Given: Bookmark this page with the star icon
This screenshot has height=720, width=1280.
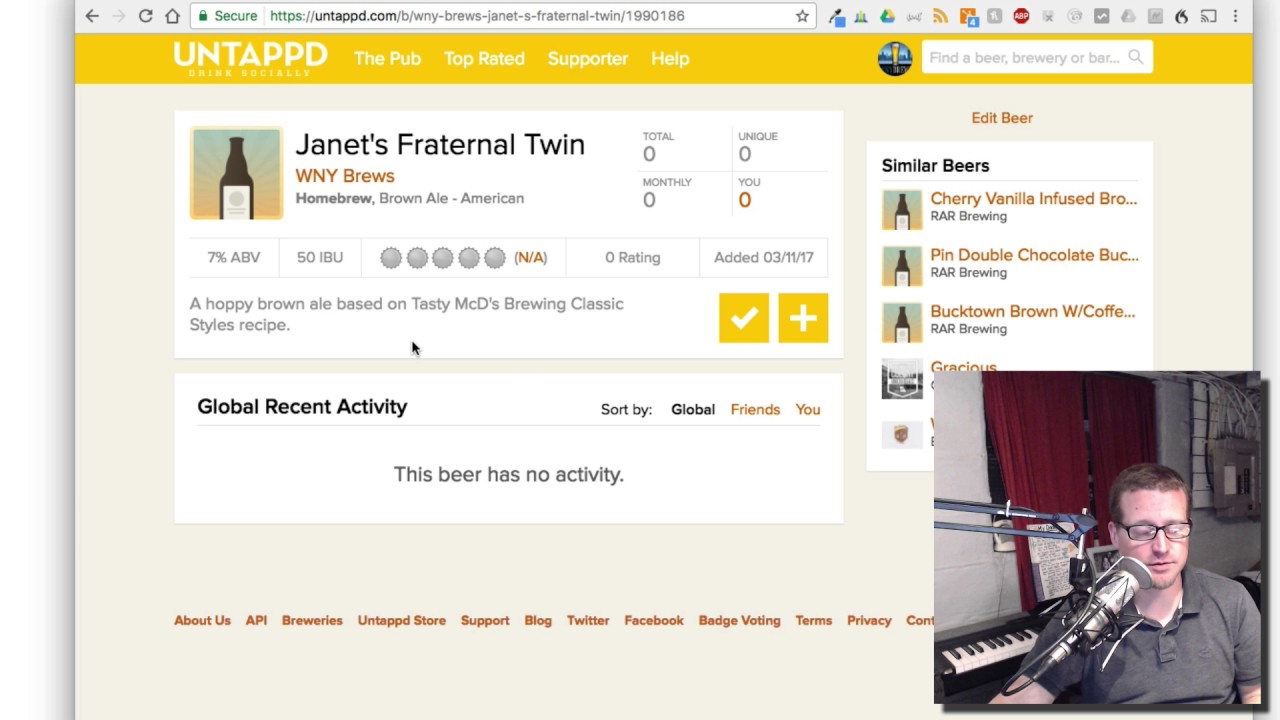Looking at the screenshot, I should [802, 16].
